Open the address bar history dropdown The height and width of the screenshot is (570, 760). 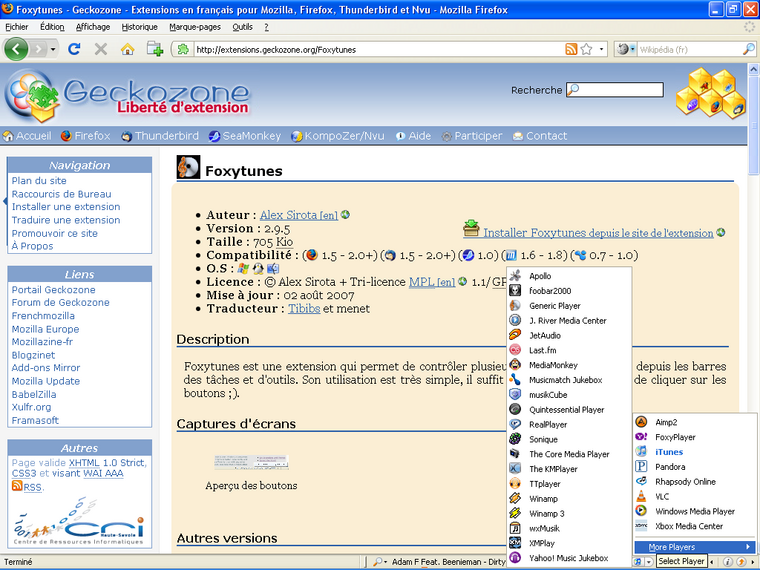[x=602, y=49]
